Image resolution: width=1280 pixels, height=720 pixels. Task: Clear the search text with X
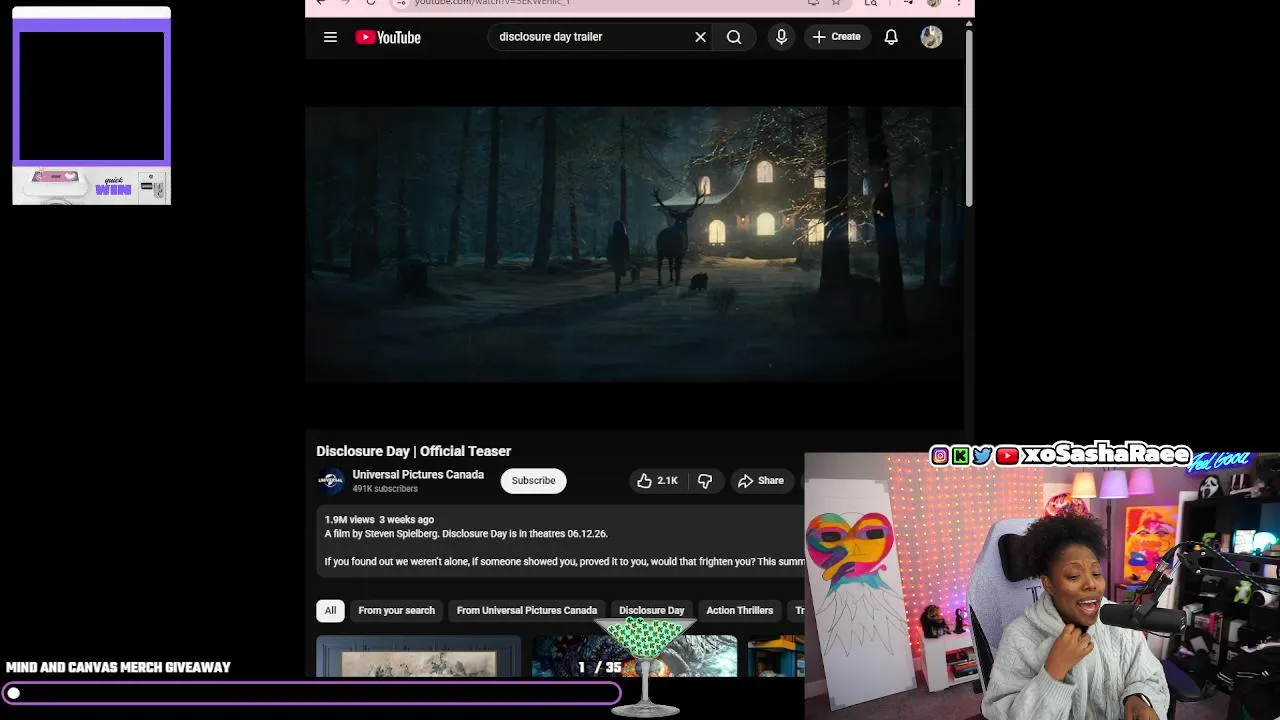pyautogui.click(x=700, y=37)
